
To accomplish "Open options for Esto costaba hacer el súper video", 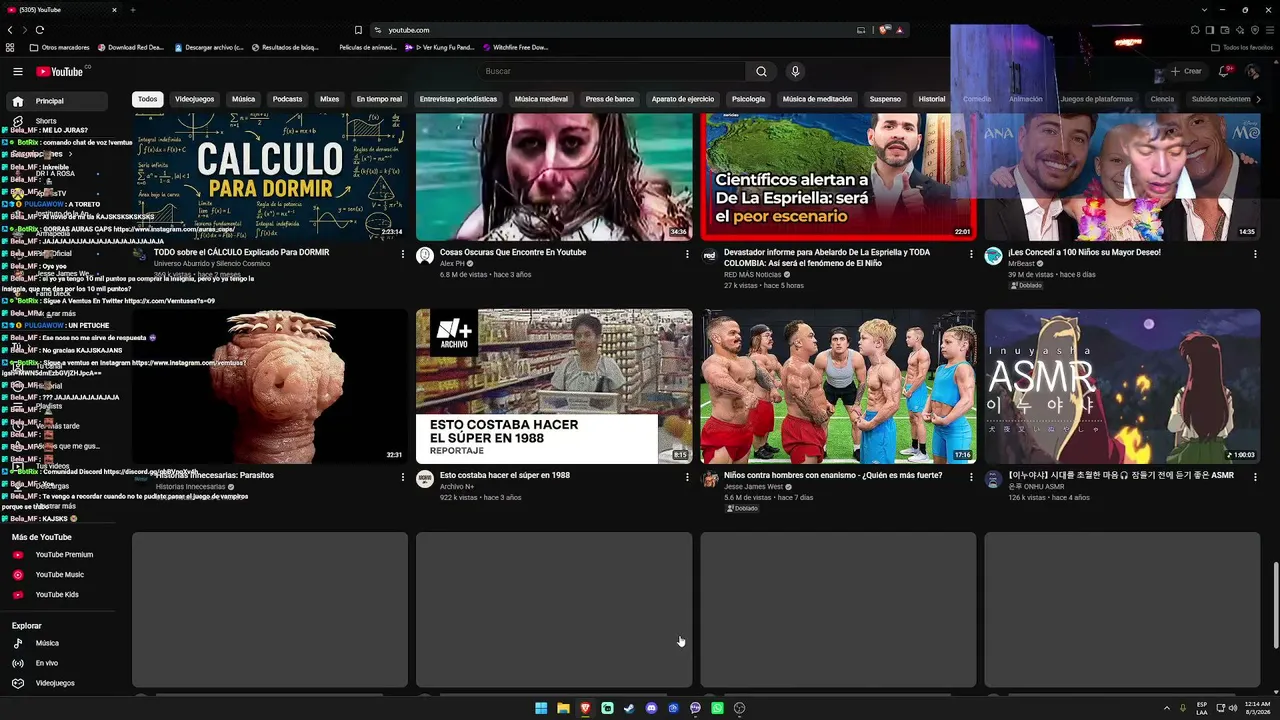I will coord(687,477).
